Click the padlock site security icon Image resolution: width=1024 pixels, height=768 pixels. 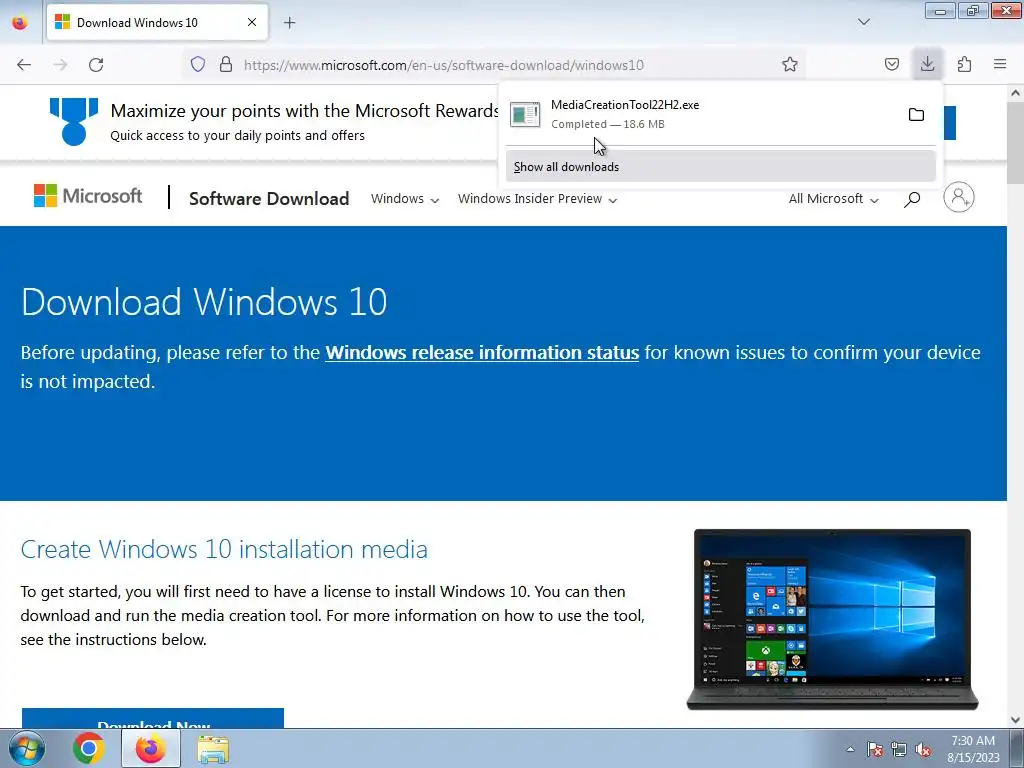pos(226,64)
